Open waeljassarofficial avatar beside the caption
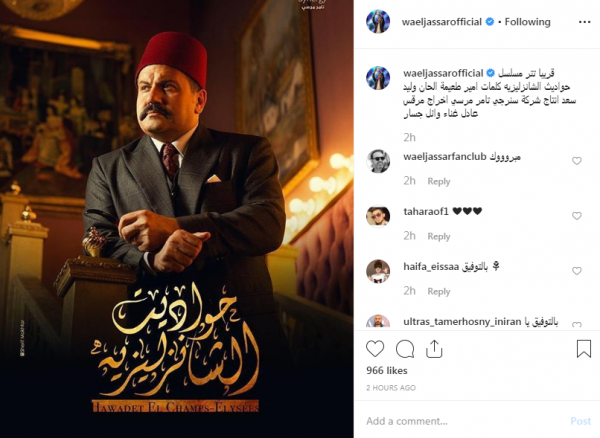The width and height of the screenshot is (600, 438). click(378, 78)
